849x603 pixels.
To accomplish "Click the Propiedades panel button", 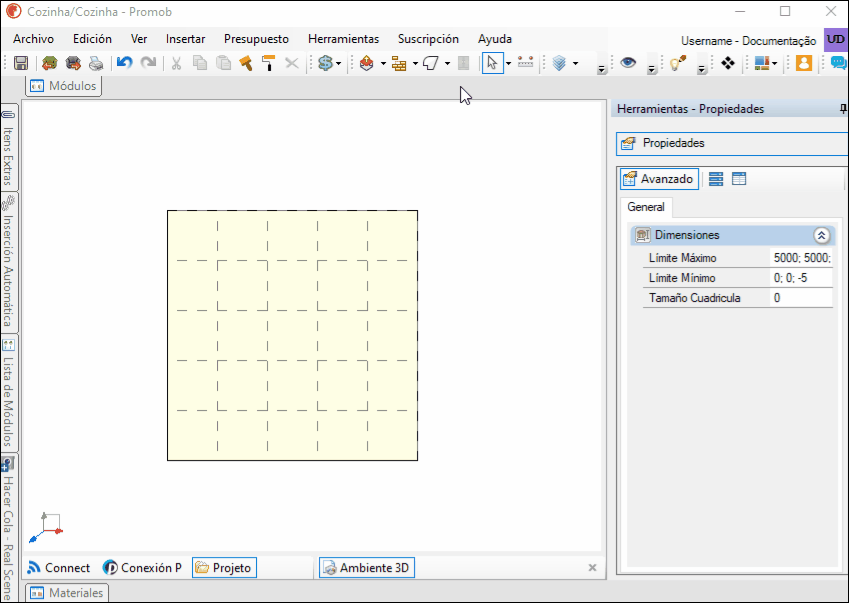I will [732, 143].
